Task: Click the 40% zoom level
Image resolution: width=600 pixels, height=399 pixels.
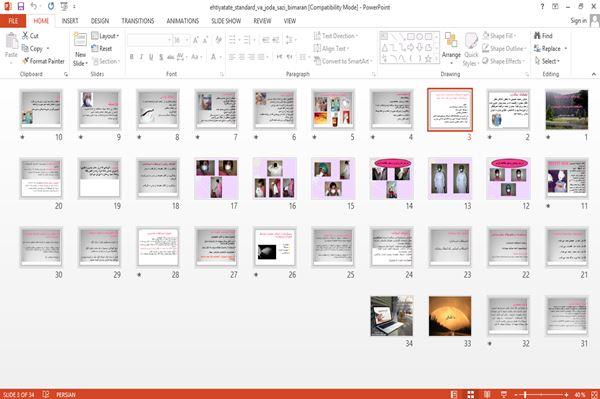Action: [580, 394]
